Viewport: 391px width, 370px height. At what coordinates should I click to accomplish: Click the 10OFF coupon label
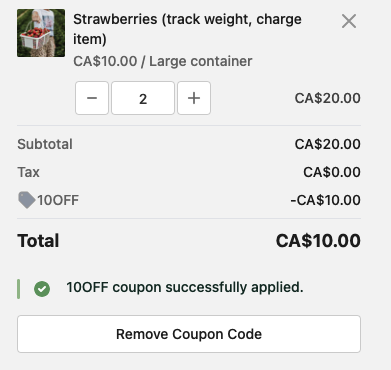point(58,200)
